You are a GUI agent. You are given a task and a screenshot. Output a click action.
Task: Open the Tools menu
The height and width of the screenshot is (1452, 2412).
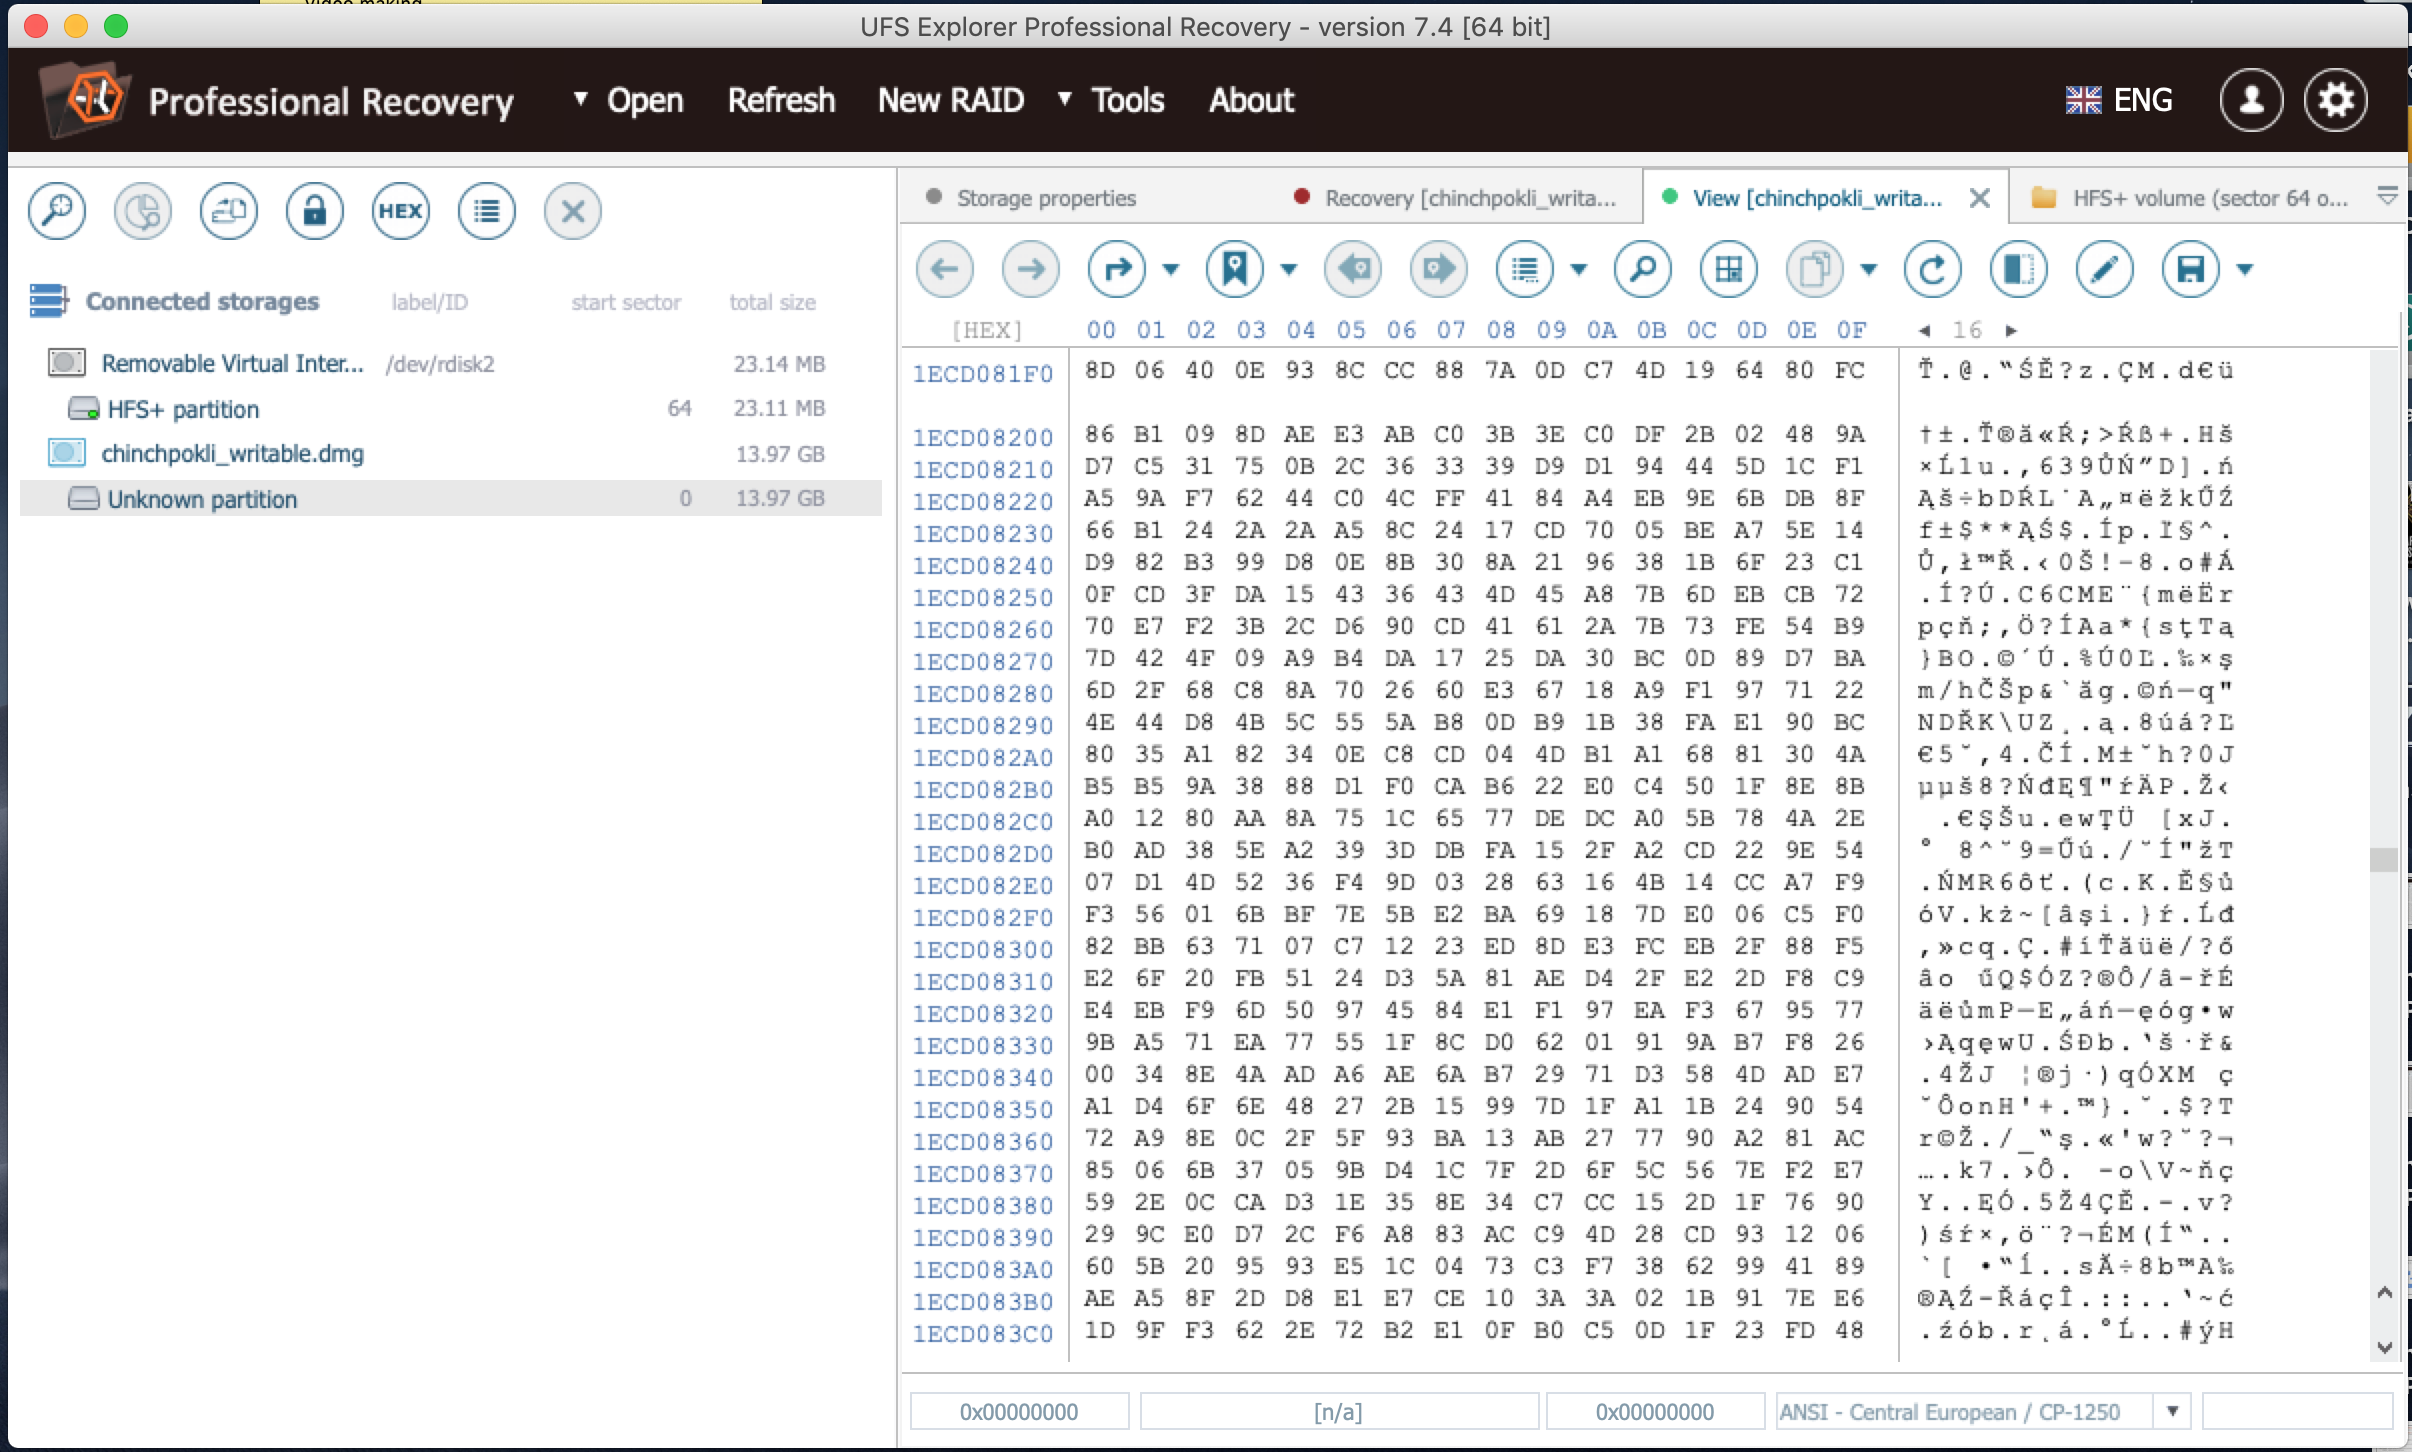[x=1112, y=100]
